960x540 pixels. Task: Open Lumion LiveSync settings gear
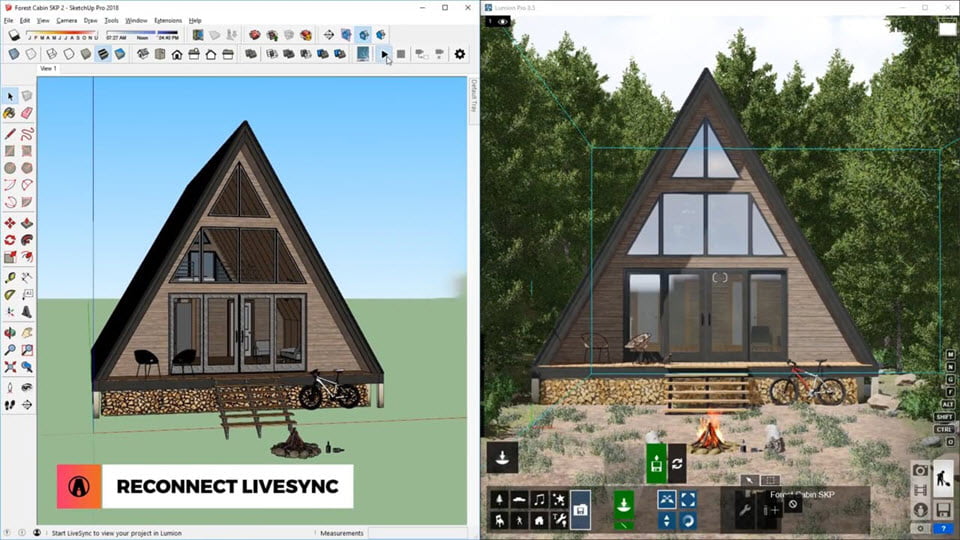pyautogui.click(x=459, y=54)
